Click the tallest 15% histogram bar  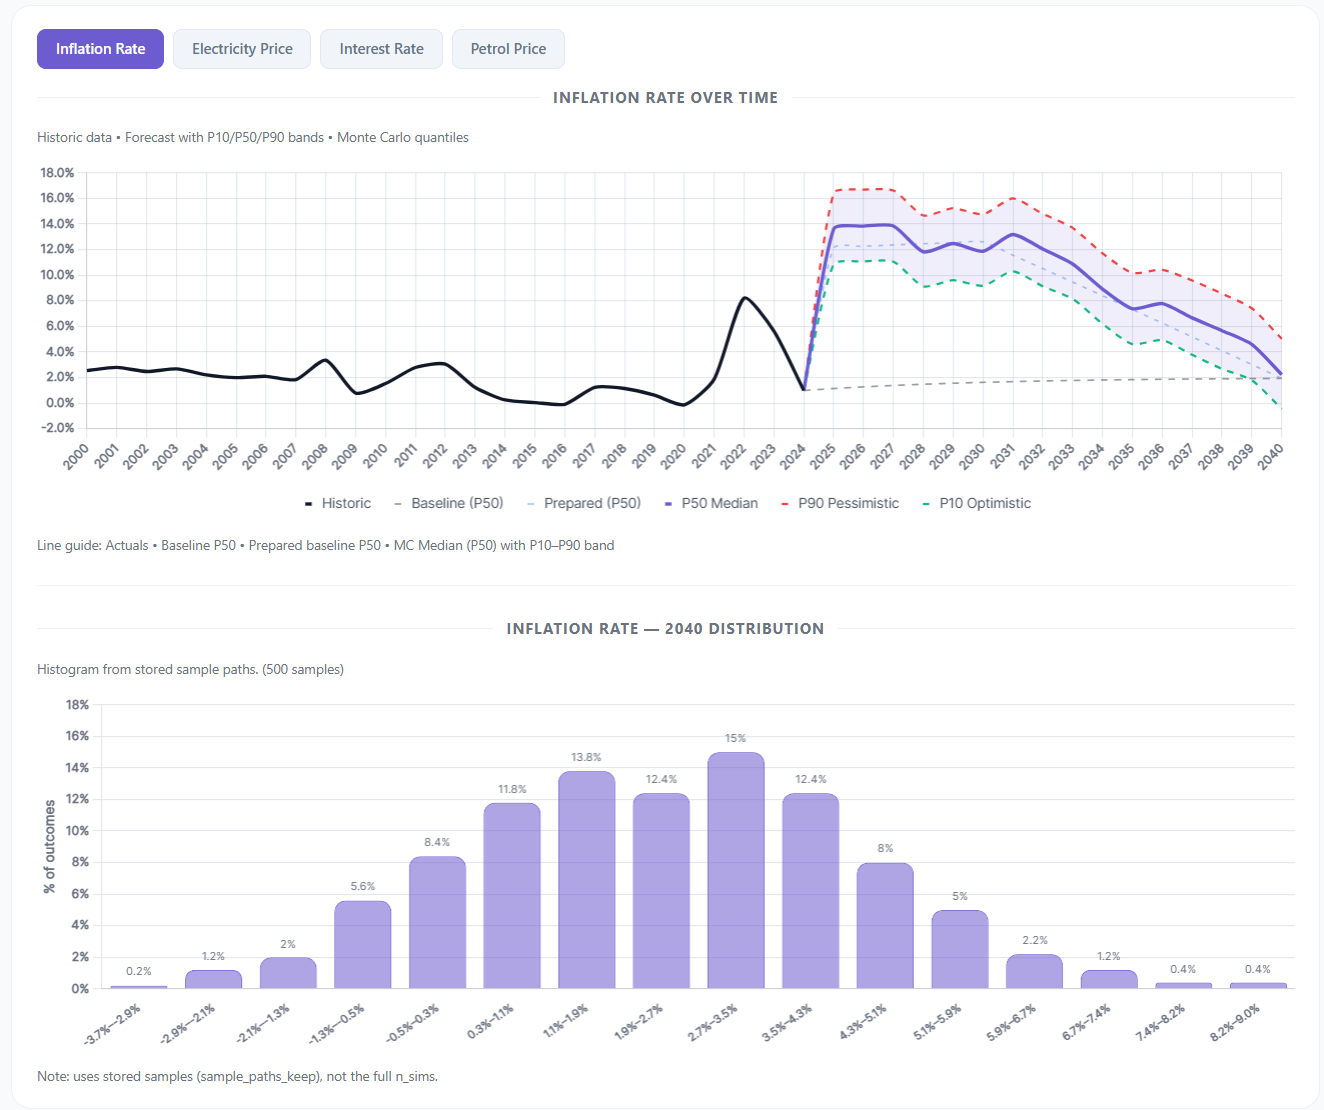tap(735, 870)
